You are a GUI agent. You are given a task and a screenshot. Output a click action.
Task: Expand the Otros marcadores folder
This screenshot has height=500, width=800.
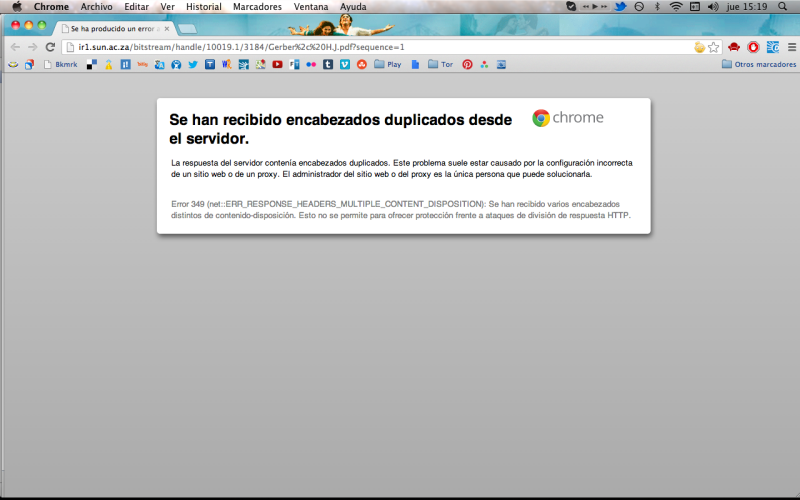point(758,64)
